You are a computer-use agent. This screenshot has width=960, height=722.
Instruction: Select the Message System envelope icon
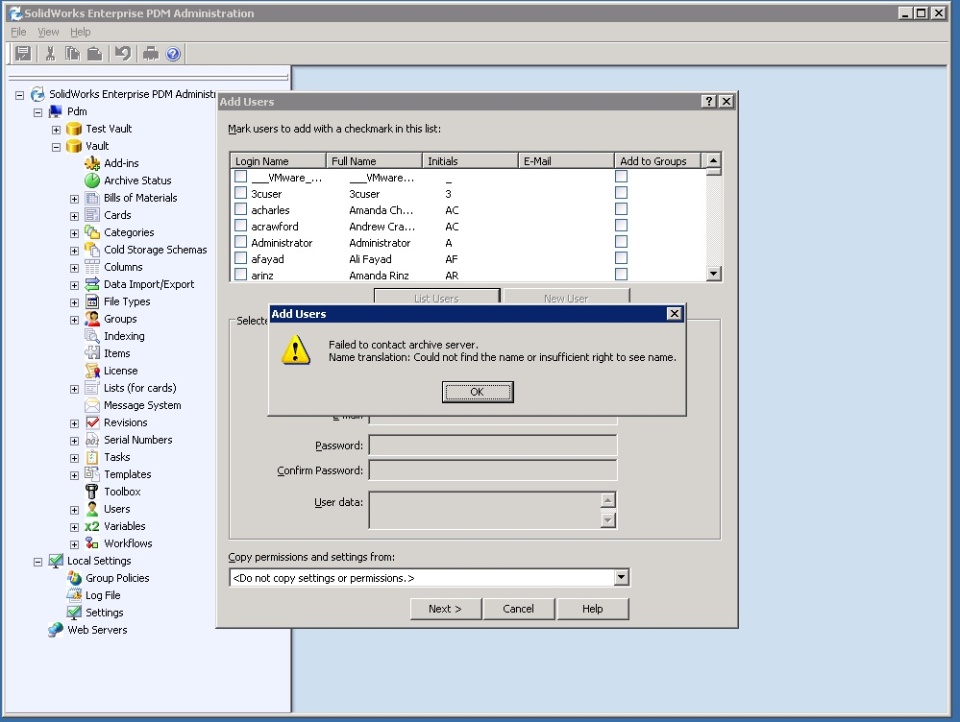coord(92,405)
